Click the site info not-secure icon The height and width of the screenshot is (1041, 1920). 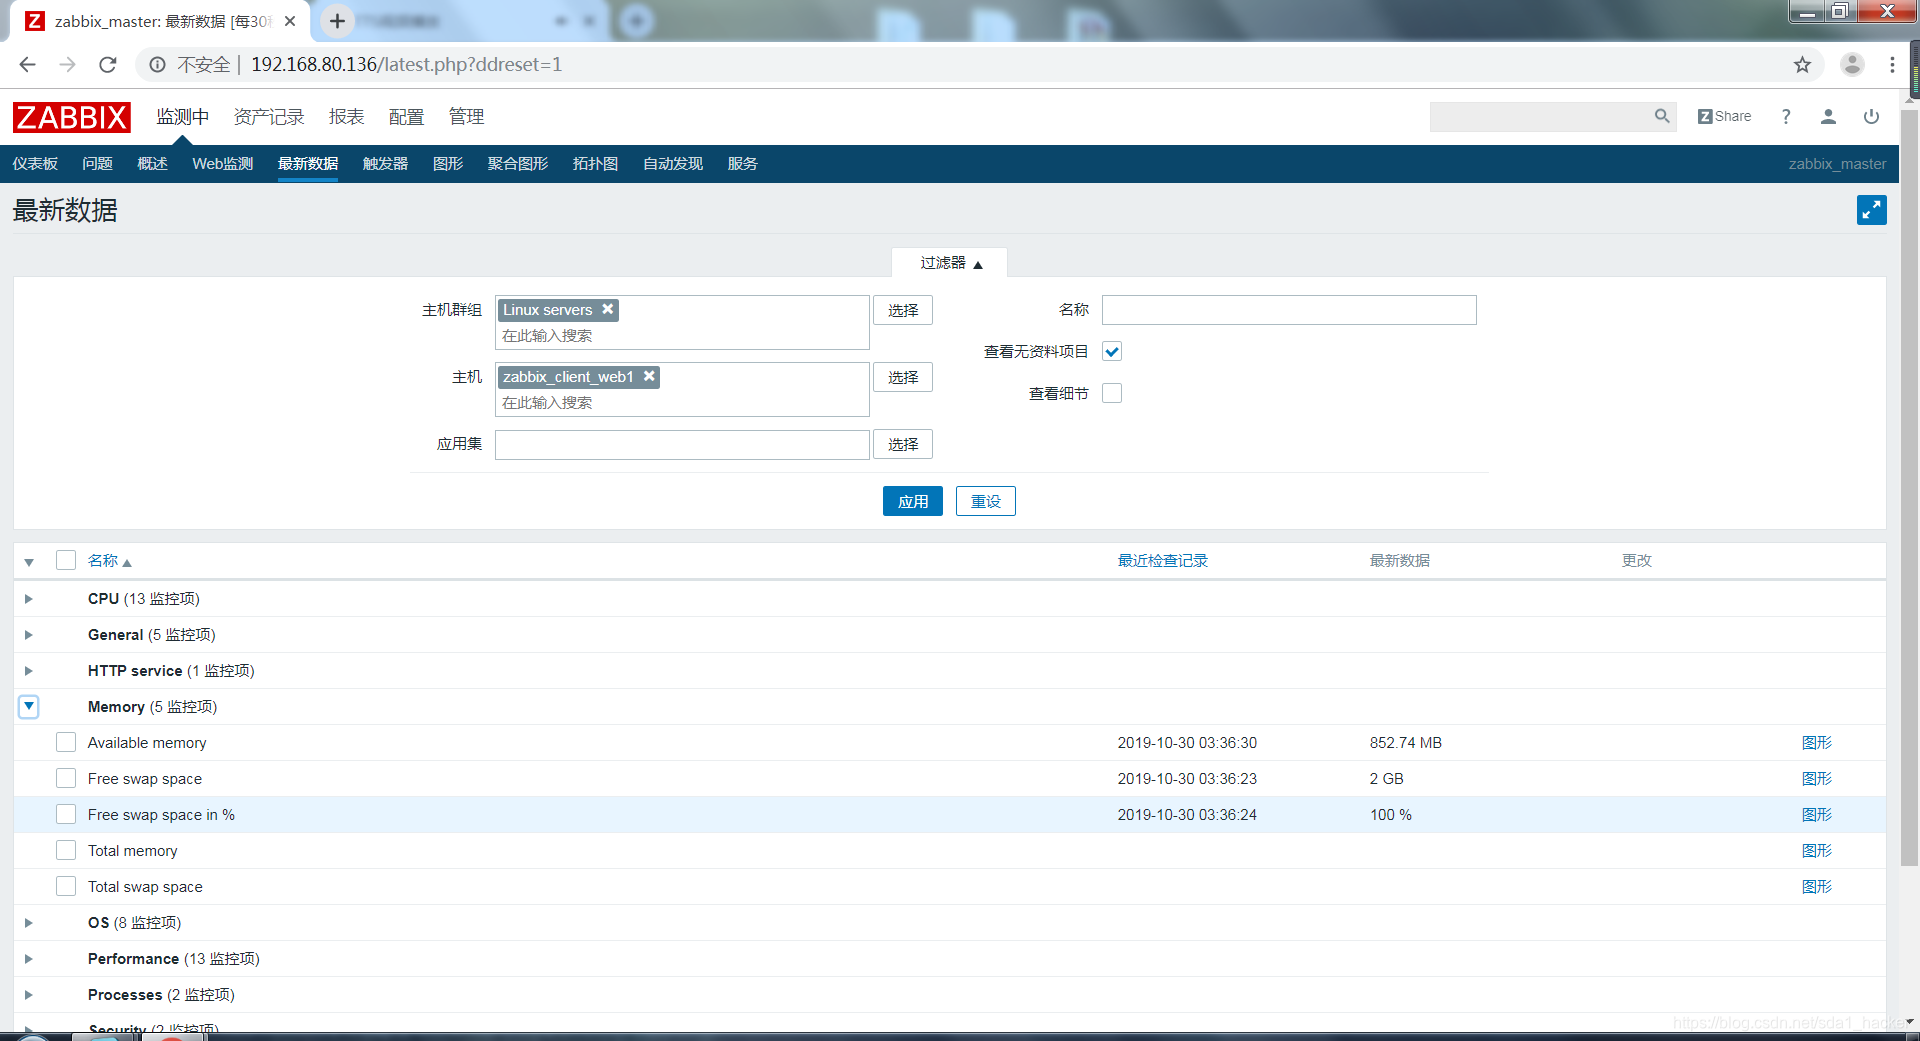[157, 65]
